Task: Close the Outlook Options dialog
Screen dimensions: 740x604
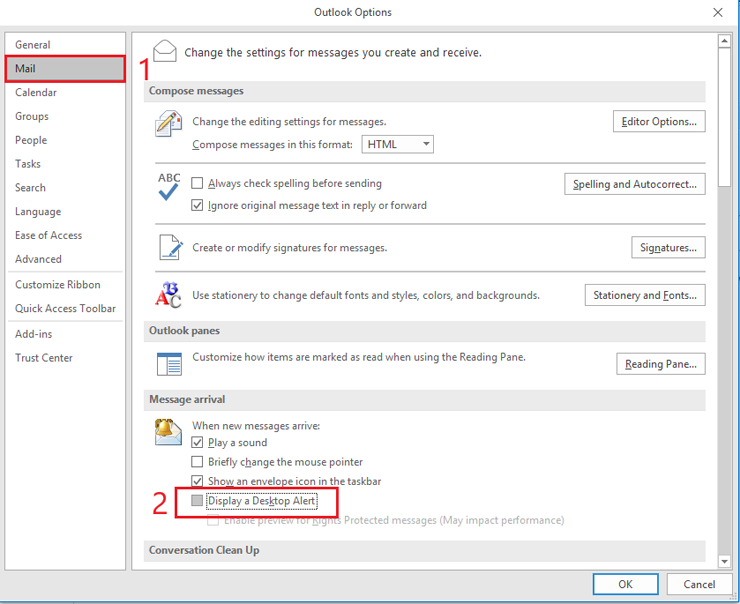Action: 718,12
